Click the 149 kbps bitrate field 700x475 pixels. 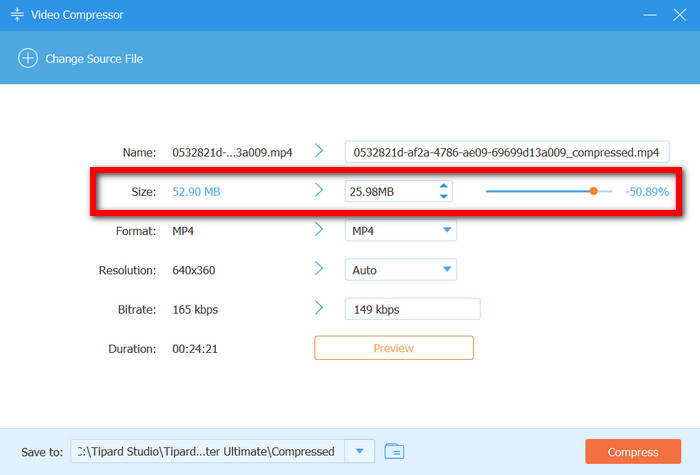tap(412, 309)
